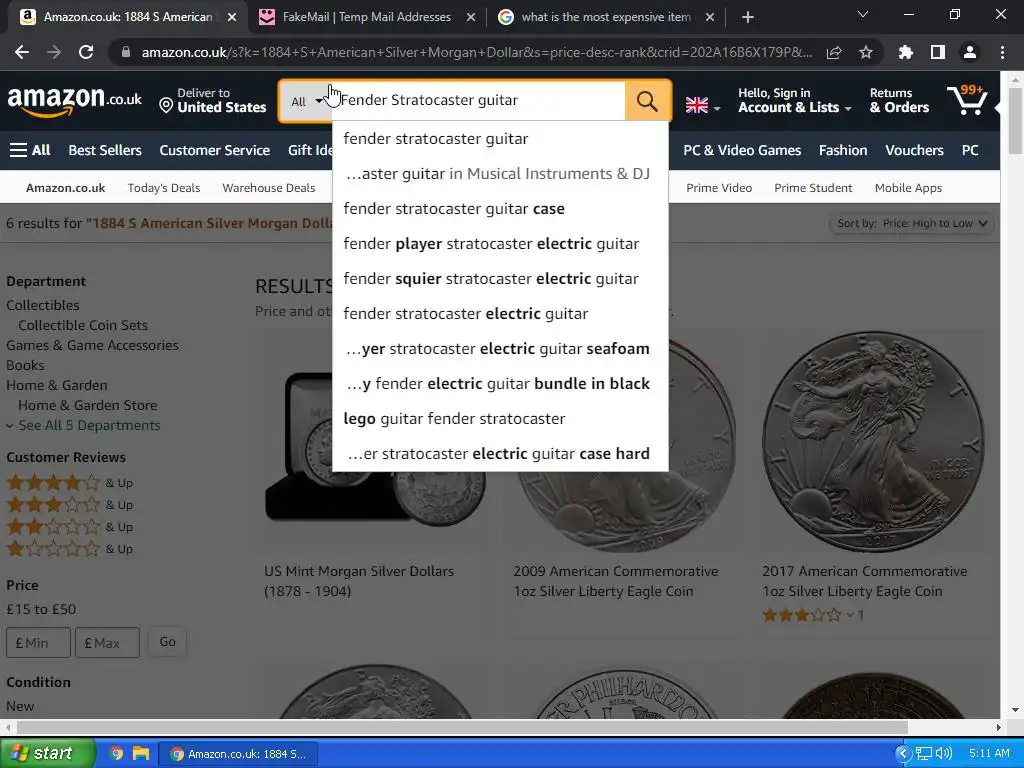The width and height of the screenshot is (1024, 768).
Task: Choose suggestion fender squier stratocaster electric guitar
Action: pyautogui.click(x=500, y=279)
